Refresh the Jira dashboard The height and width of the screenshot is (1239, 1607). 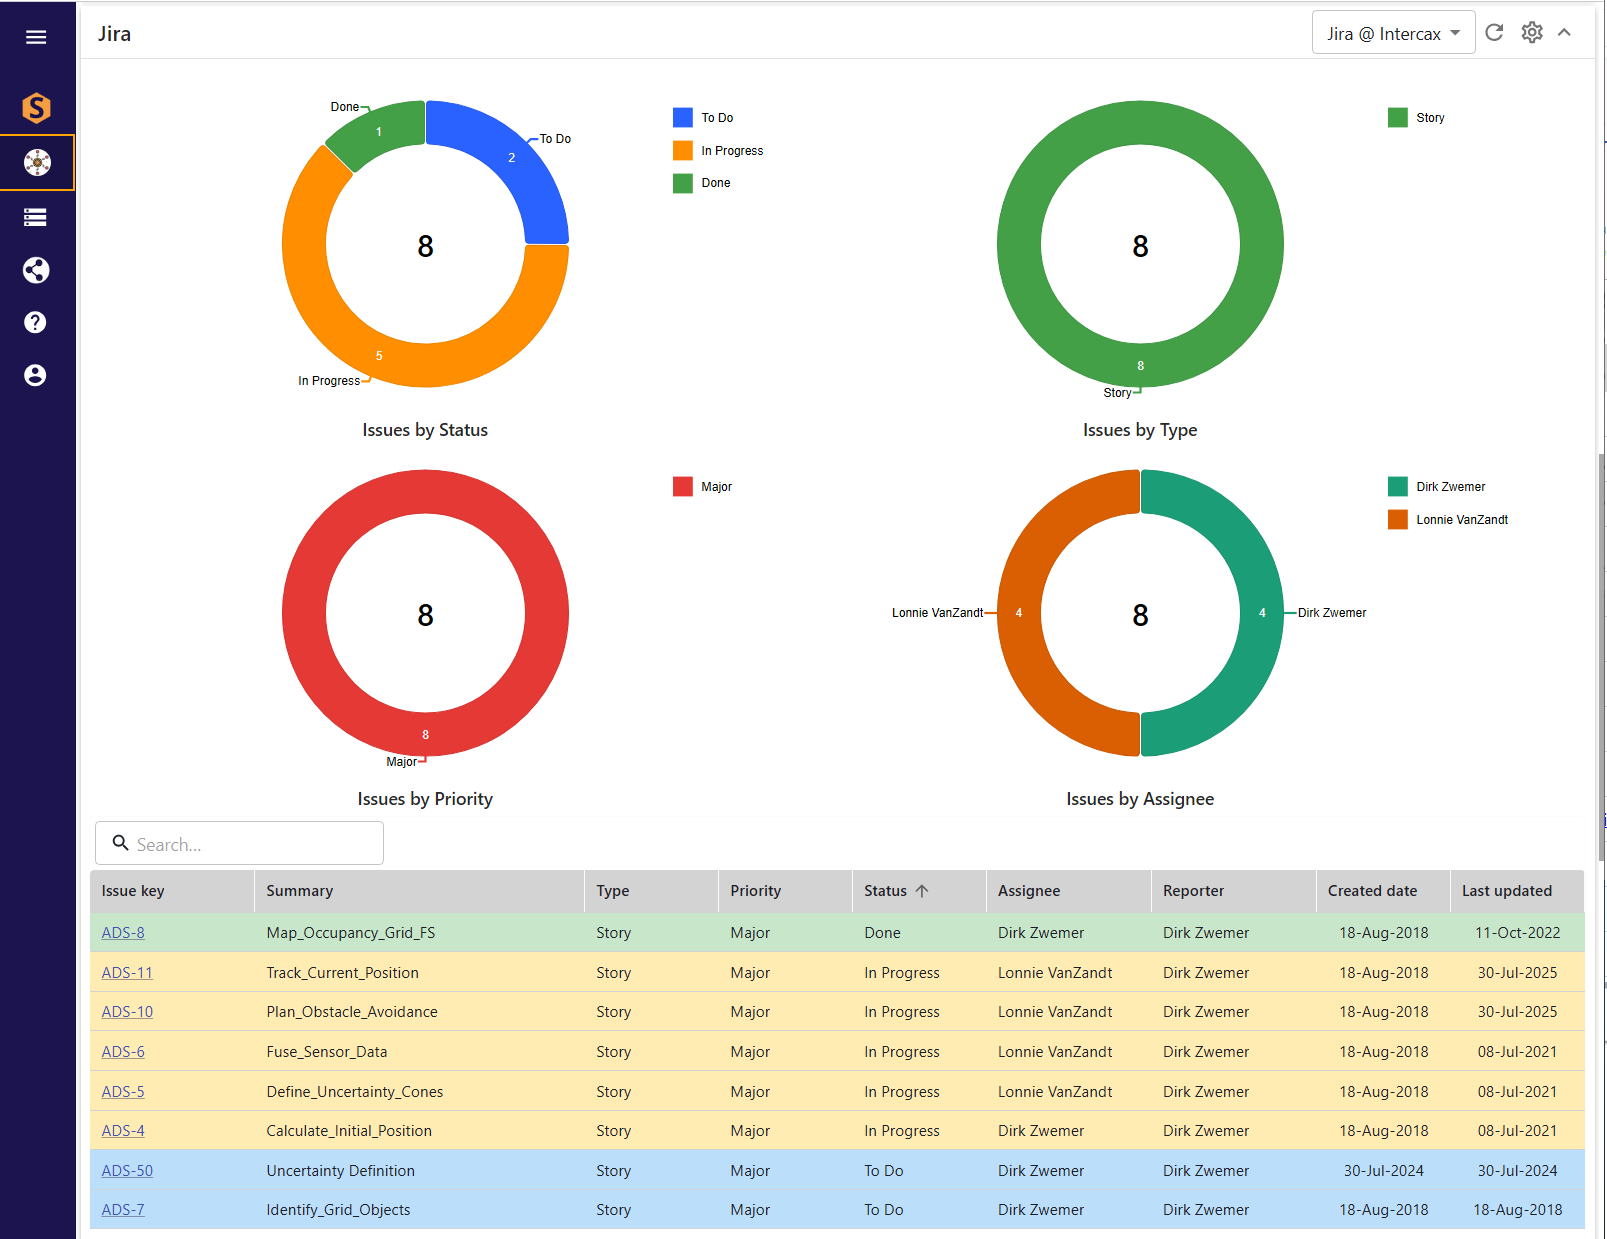tap(1494, 33)
